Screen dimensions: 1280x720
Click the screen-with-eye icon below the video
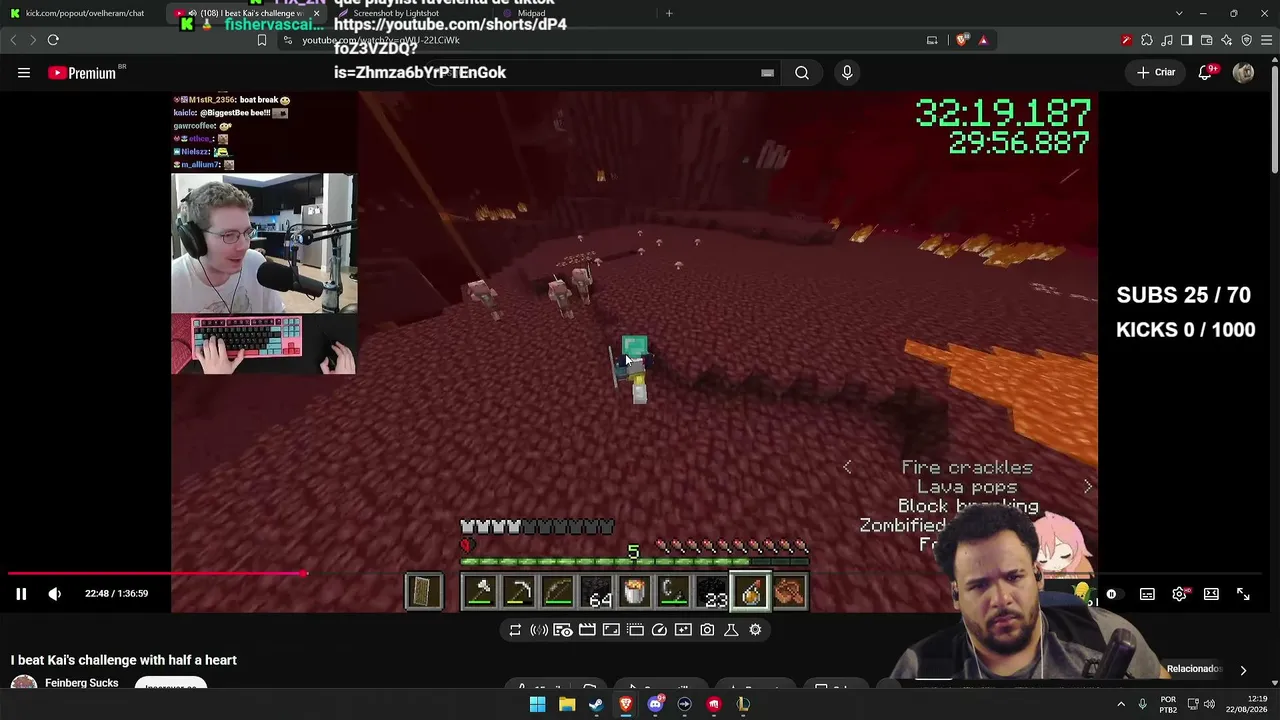click(x=563, y=630)
